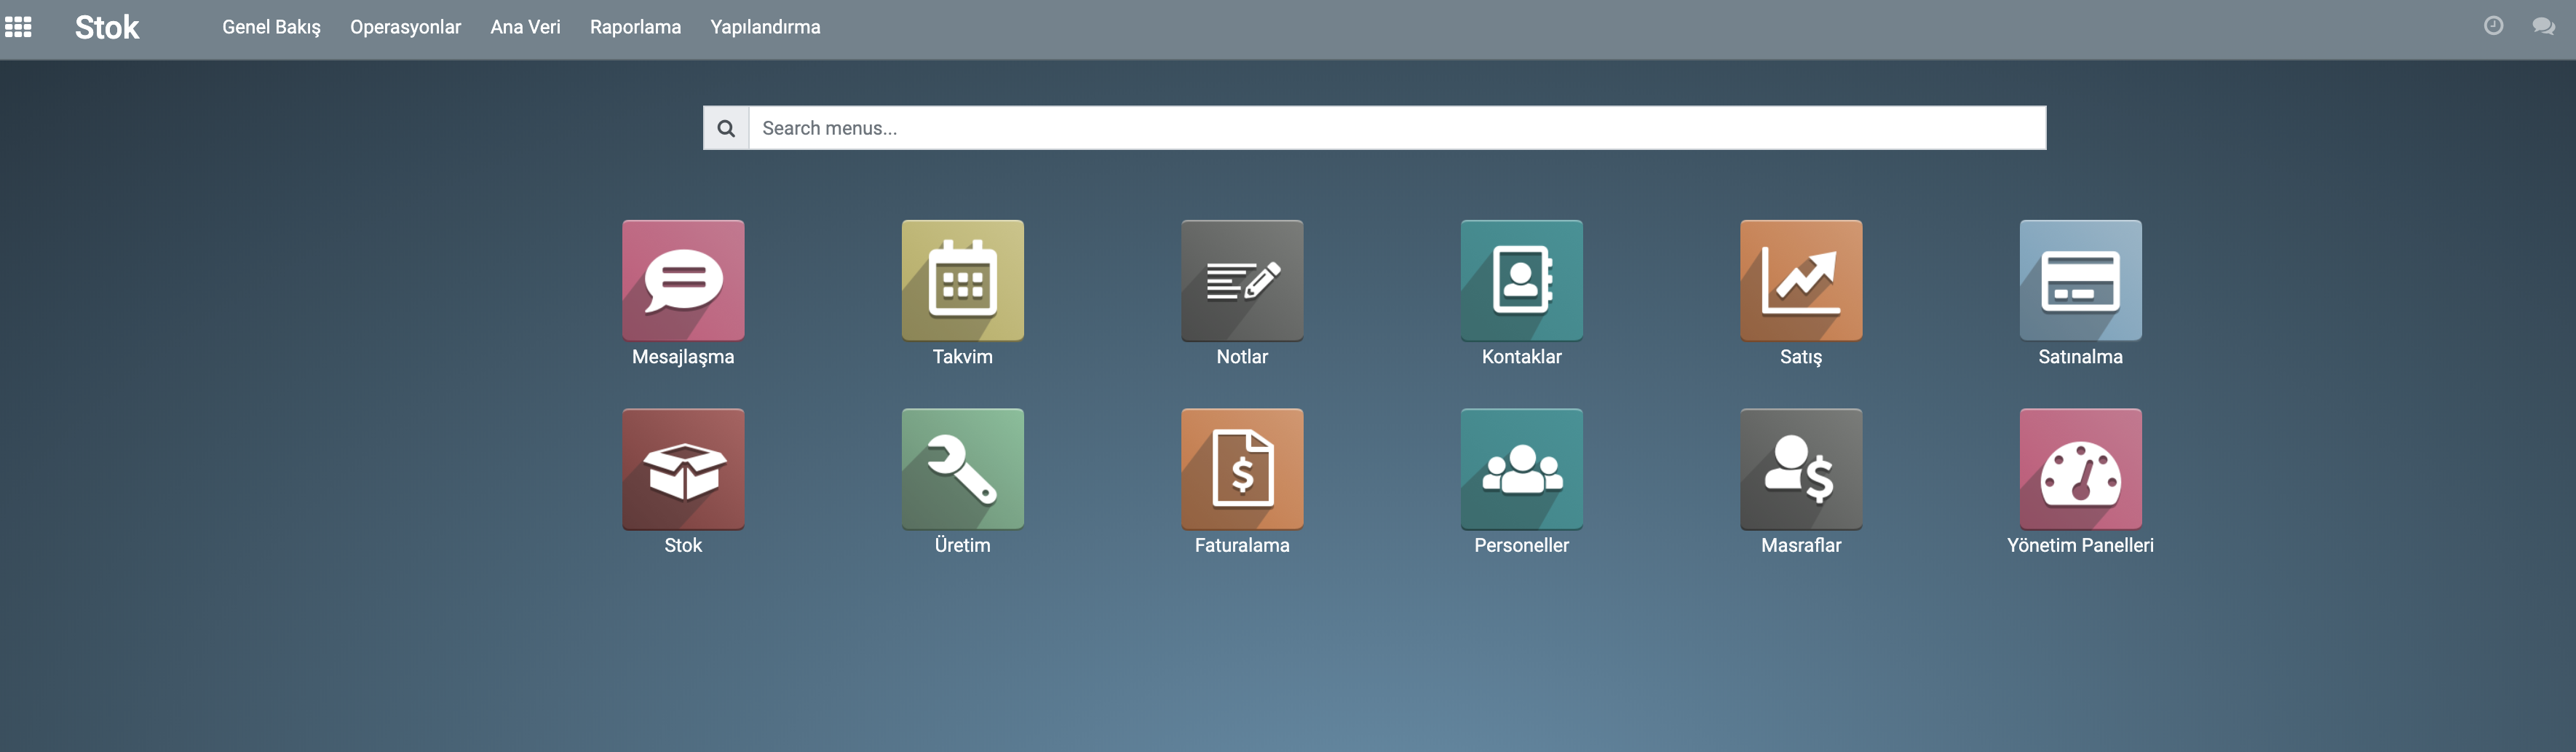Open the Kontaklar contacts app
2576x752 pixels.
[1521, 281]
